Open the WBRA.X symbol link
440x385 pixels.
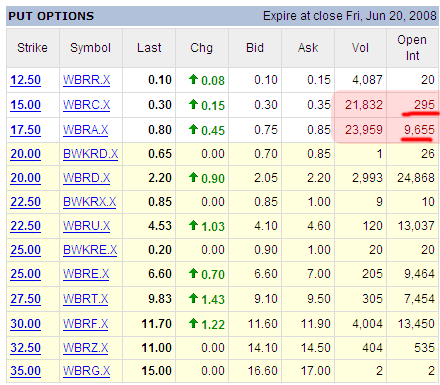pyautogui.click(x=85, y=130)
